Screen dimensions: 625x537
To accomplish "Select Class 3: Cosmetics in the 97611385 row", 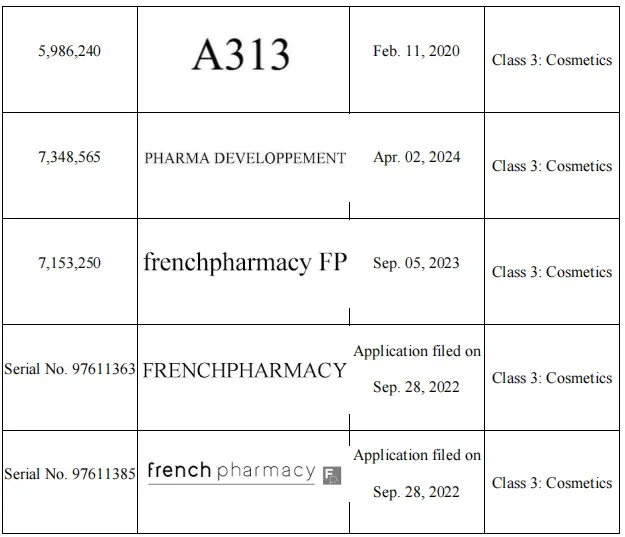I will (x=551, y=483).
